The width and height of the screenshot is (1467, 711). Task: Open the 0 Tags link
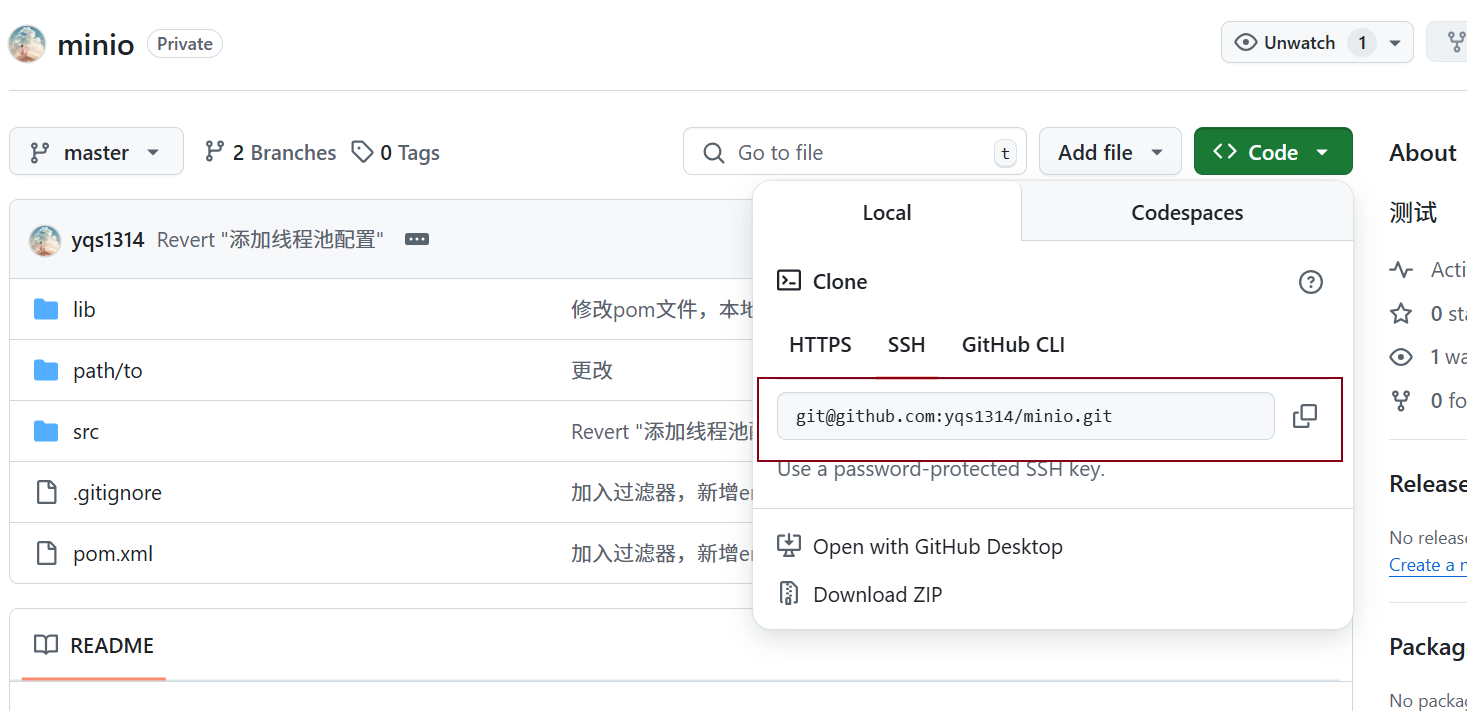click(396, 152)
